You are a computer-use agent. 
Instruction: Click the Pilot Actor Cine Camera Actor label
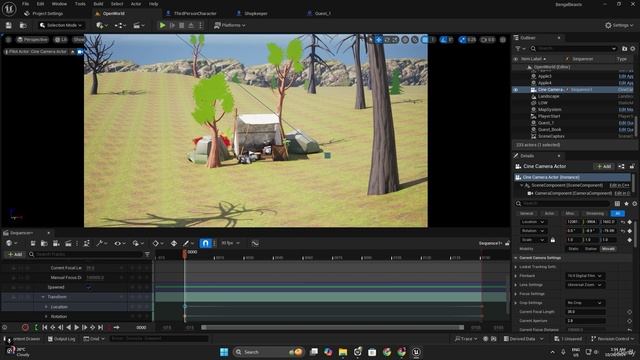tap(37, 52)
